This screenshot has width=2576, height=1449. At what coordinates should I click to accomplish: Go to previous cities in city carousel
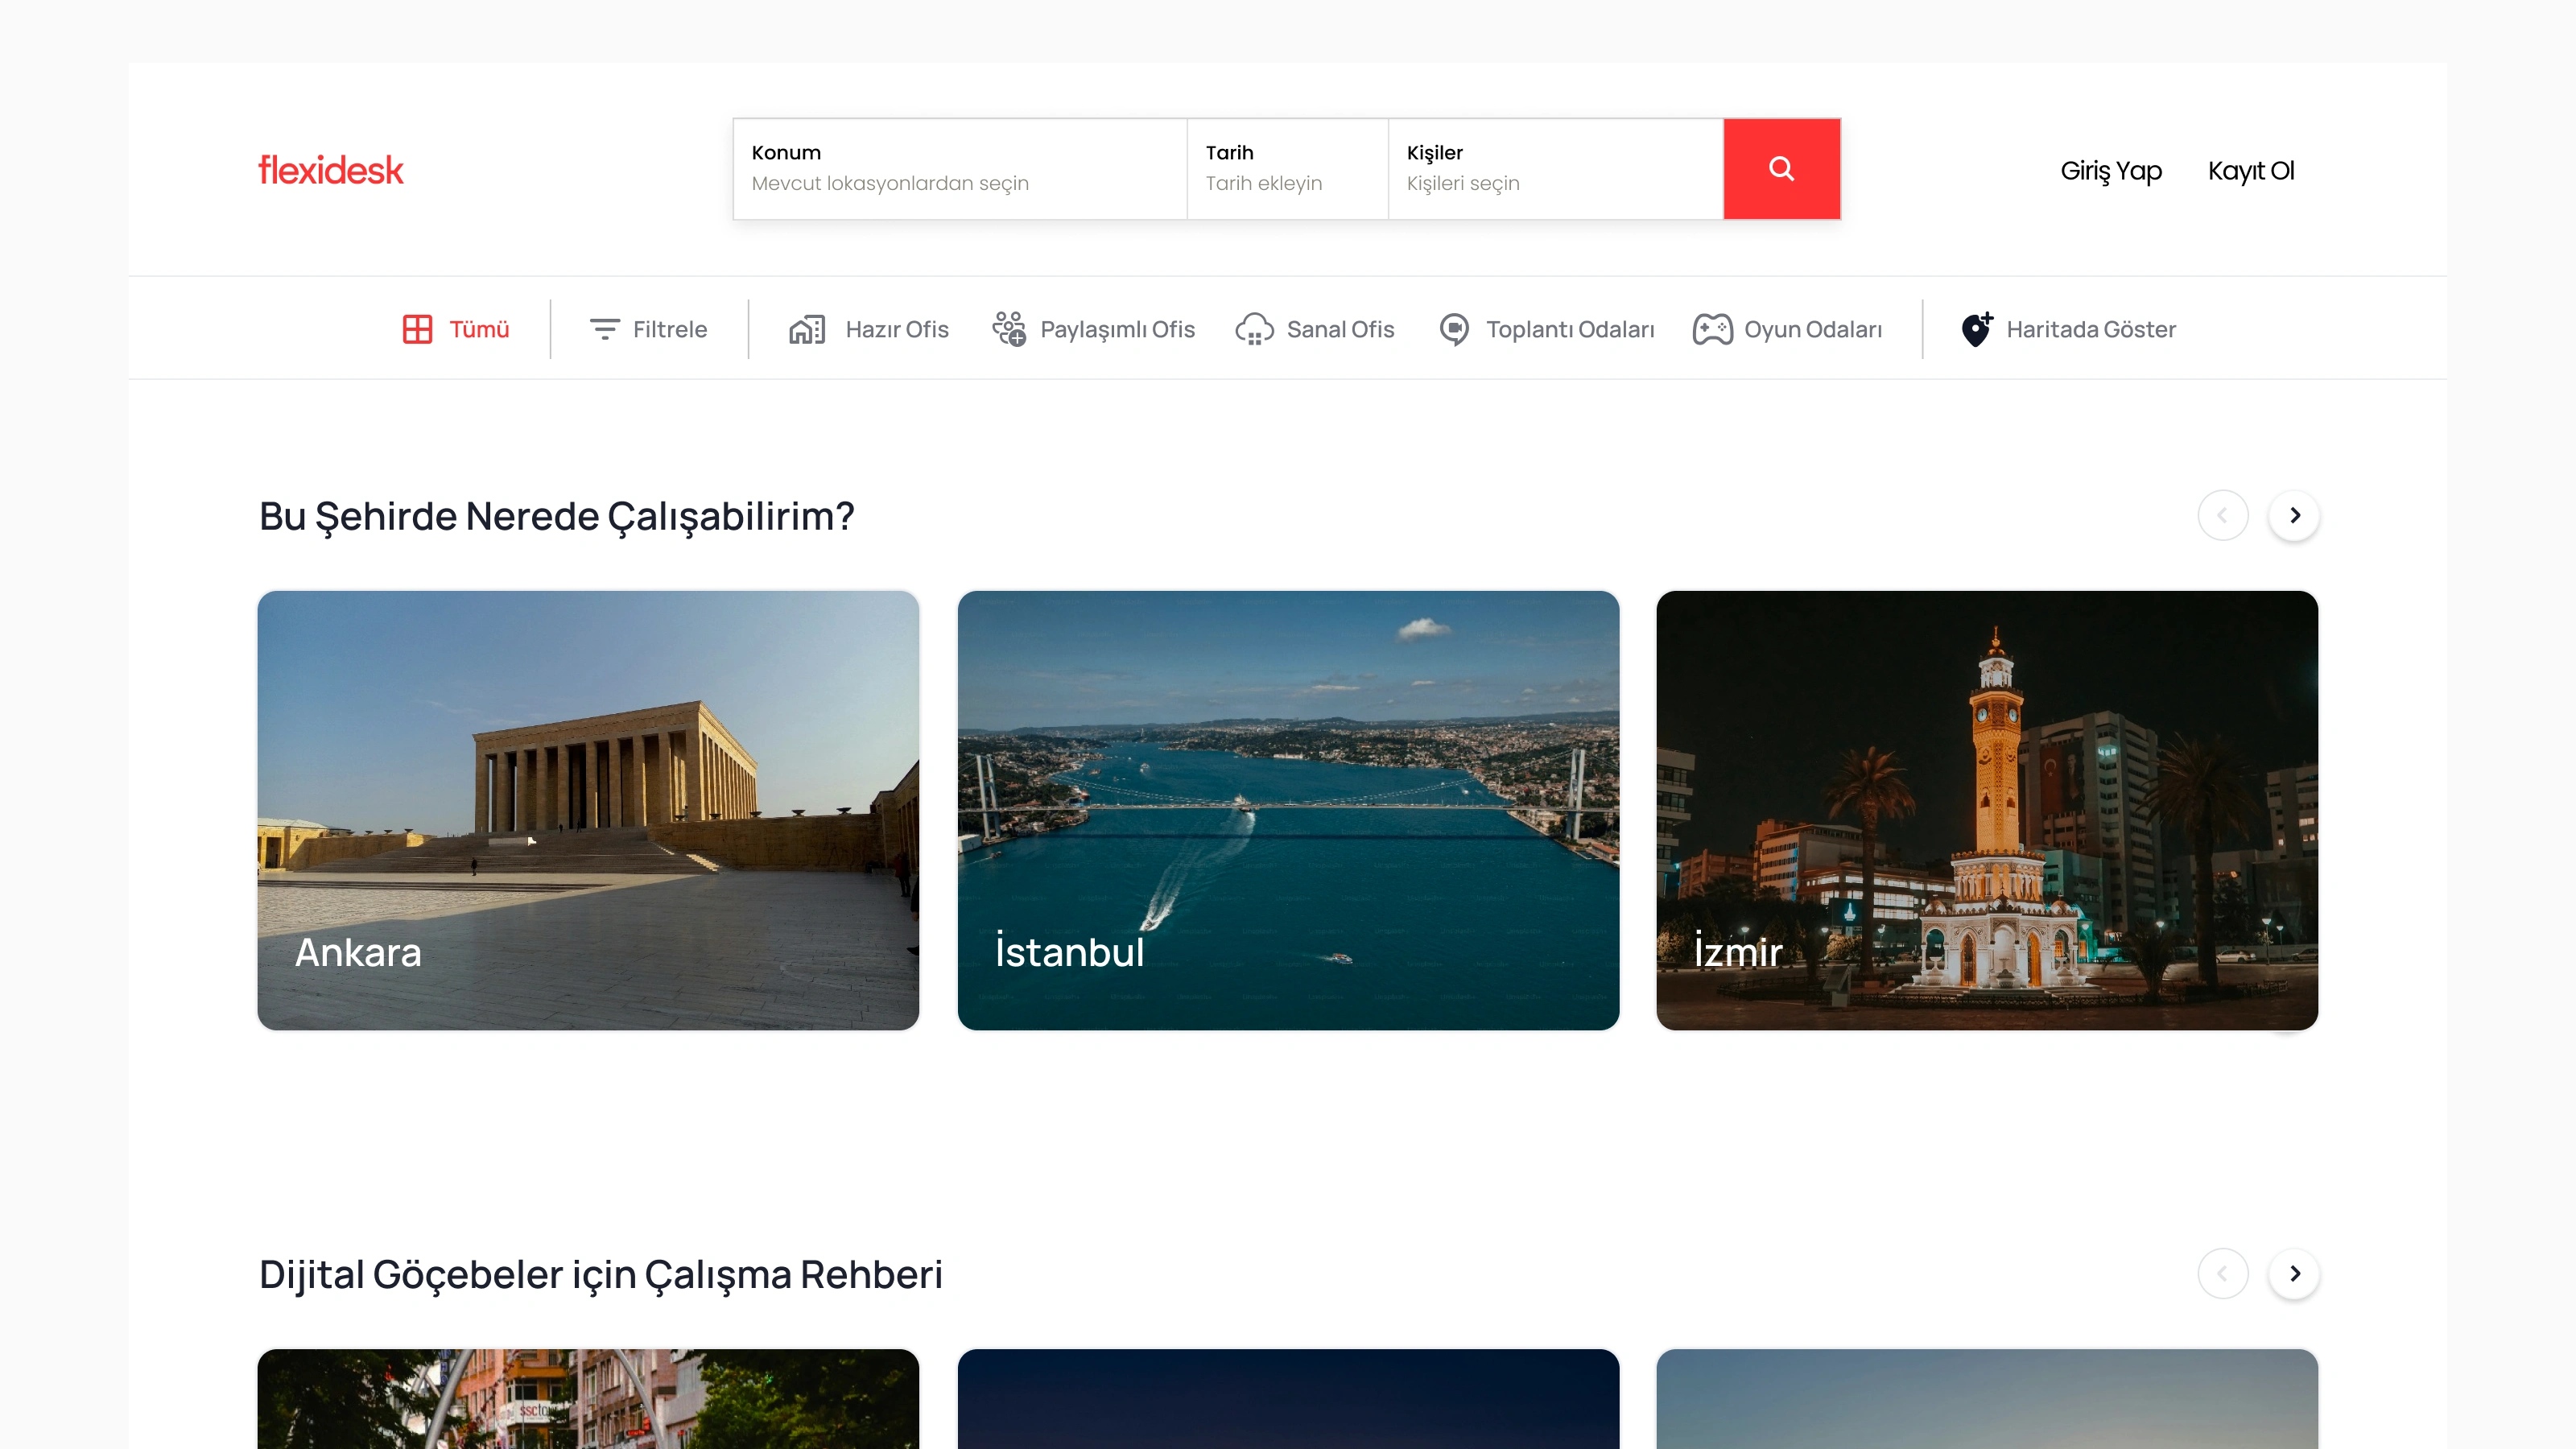[2223, 515]
